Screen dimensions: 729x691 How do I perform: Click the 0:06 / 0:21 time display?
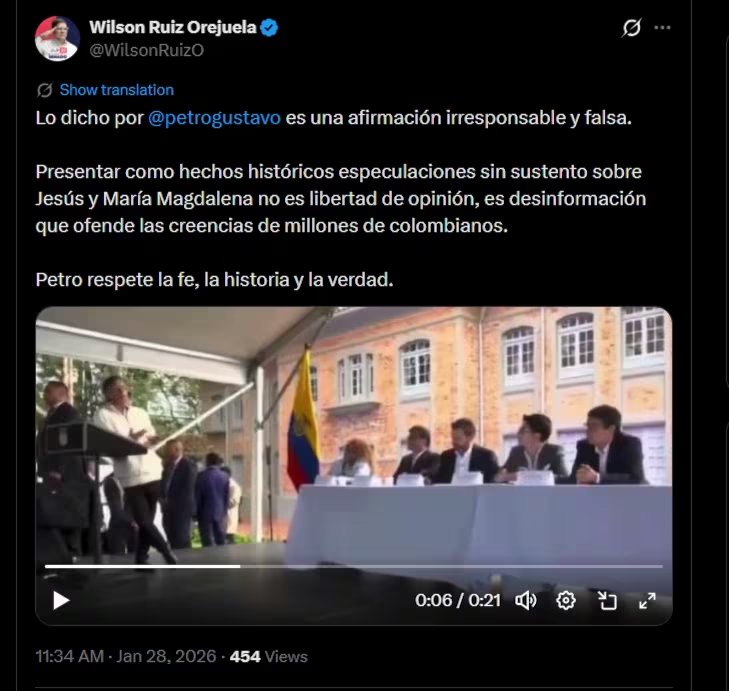tap(457, 600)
